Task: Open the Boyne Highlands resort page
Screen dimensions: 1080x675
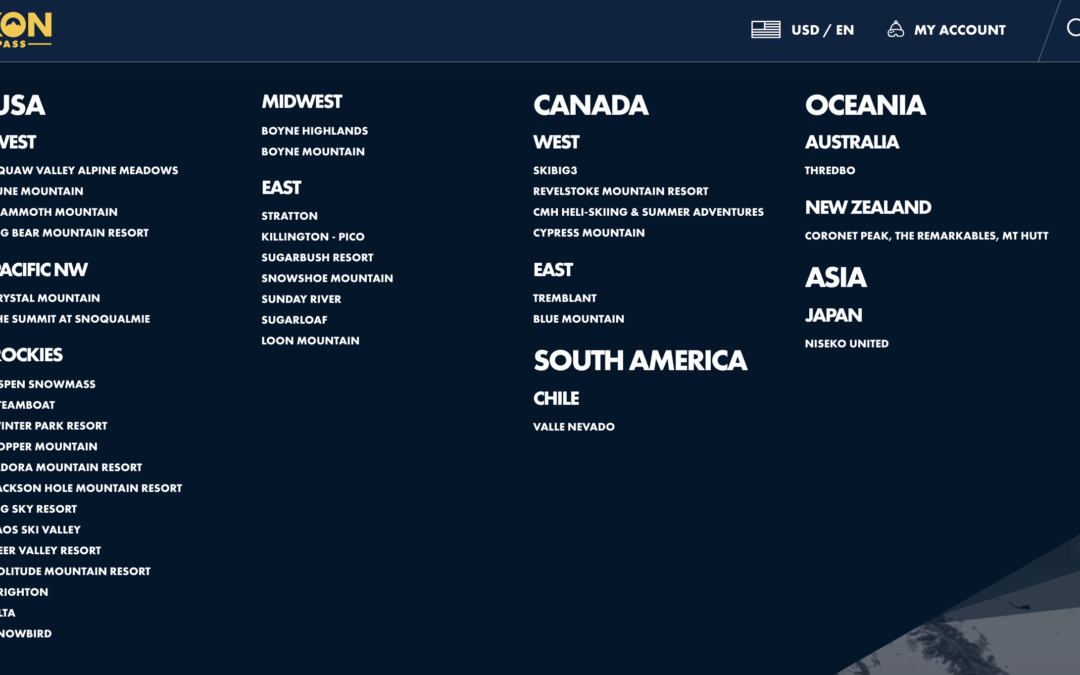Action: 315,131
